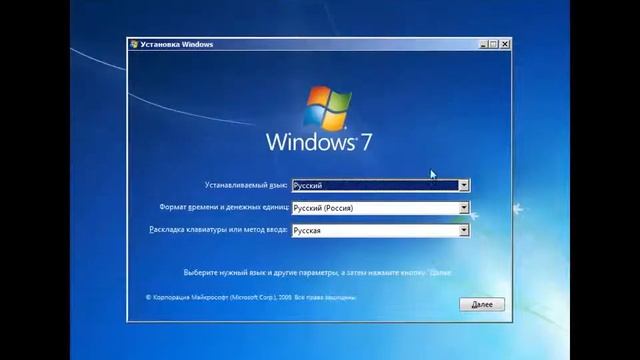Open the Раскладка клавиатуры dropdown arrow
This screenshot has width=640, height=360.
pyautogui.click(x=464, y=231)
